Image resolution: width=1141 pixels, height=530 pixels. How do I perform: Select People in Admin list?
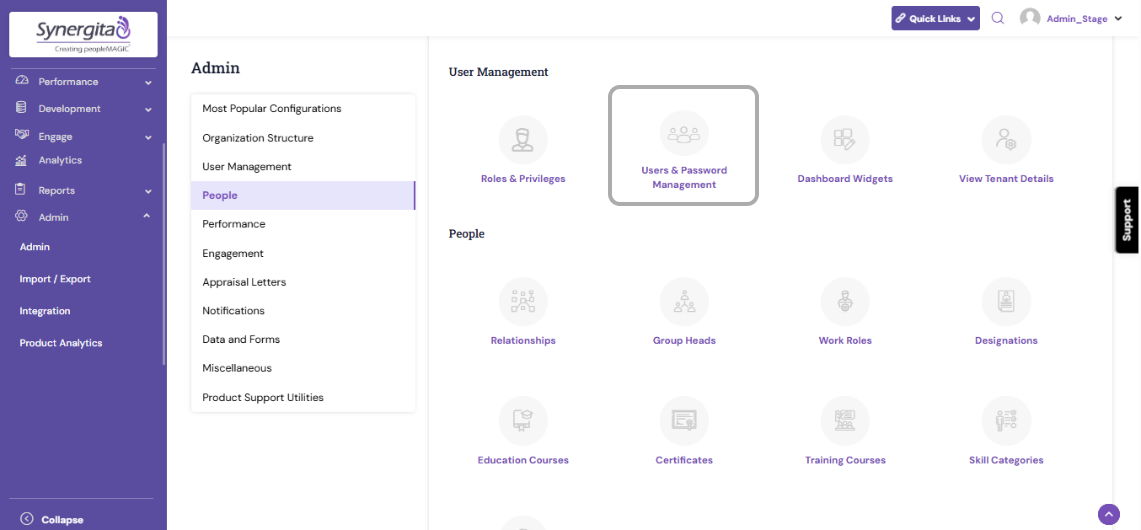303,195
